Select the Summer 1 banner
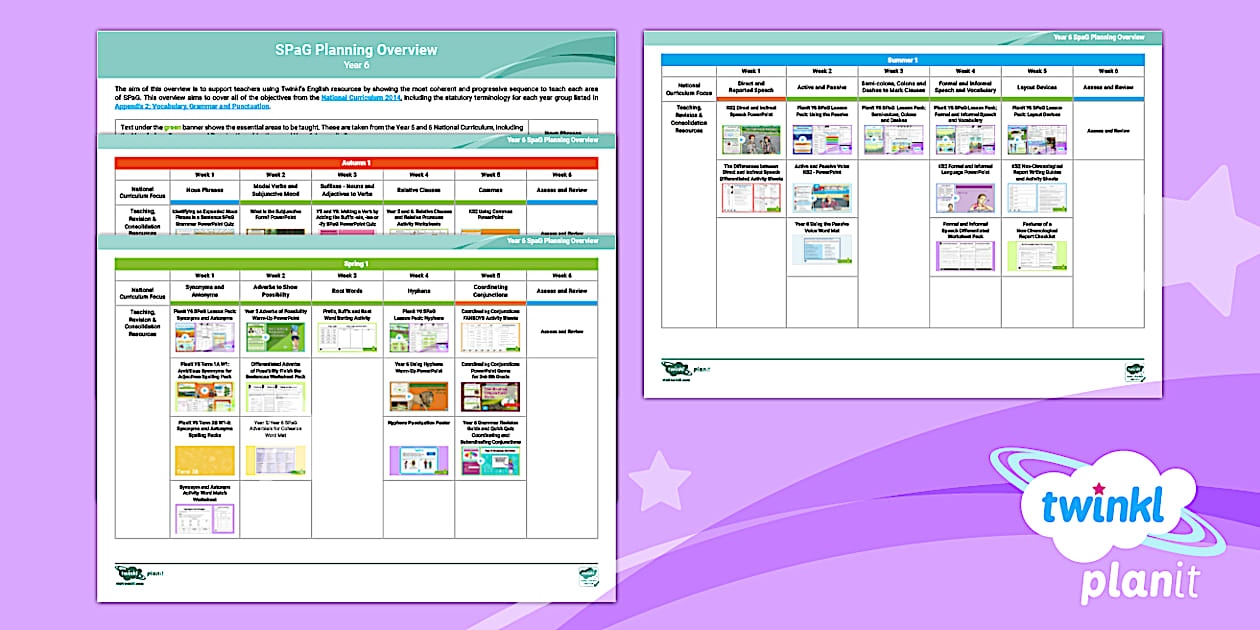This screenshot has width=1260, height=630. coord(905,57)
